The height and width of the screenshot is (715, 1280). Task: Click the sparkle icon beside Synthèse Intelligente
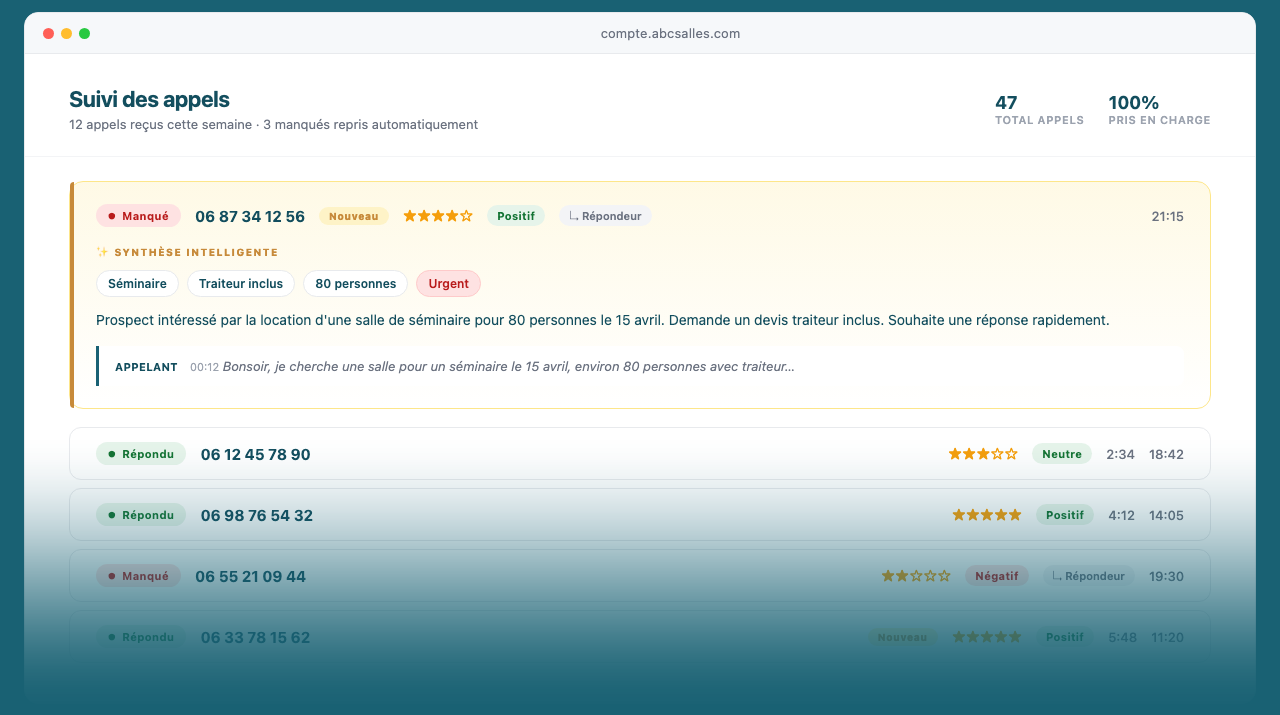tap(102, 253)
